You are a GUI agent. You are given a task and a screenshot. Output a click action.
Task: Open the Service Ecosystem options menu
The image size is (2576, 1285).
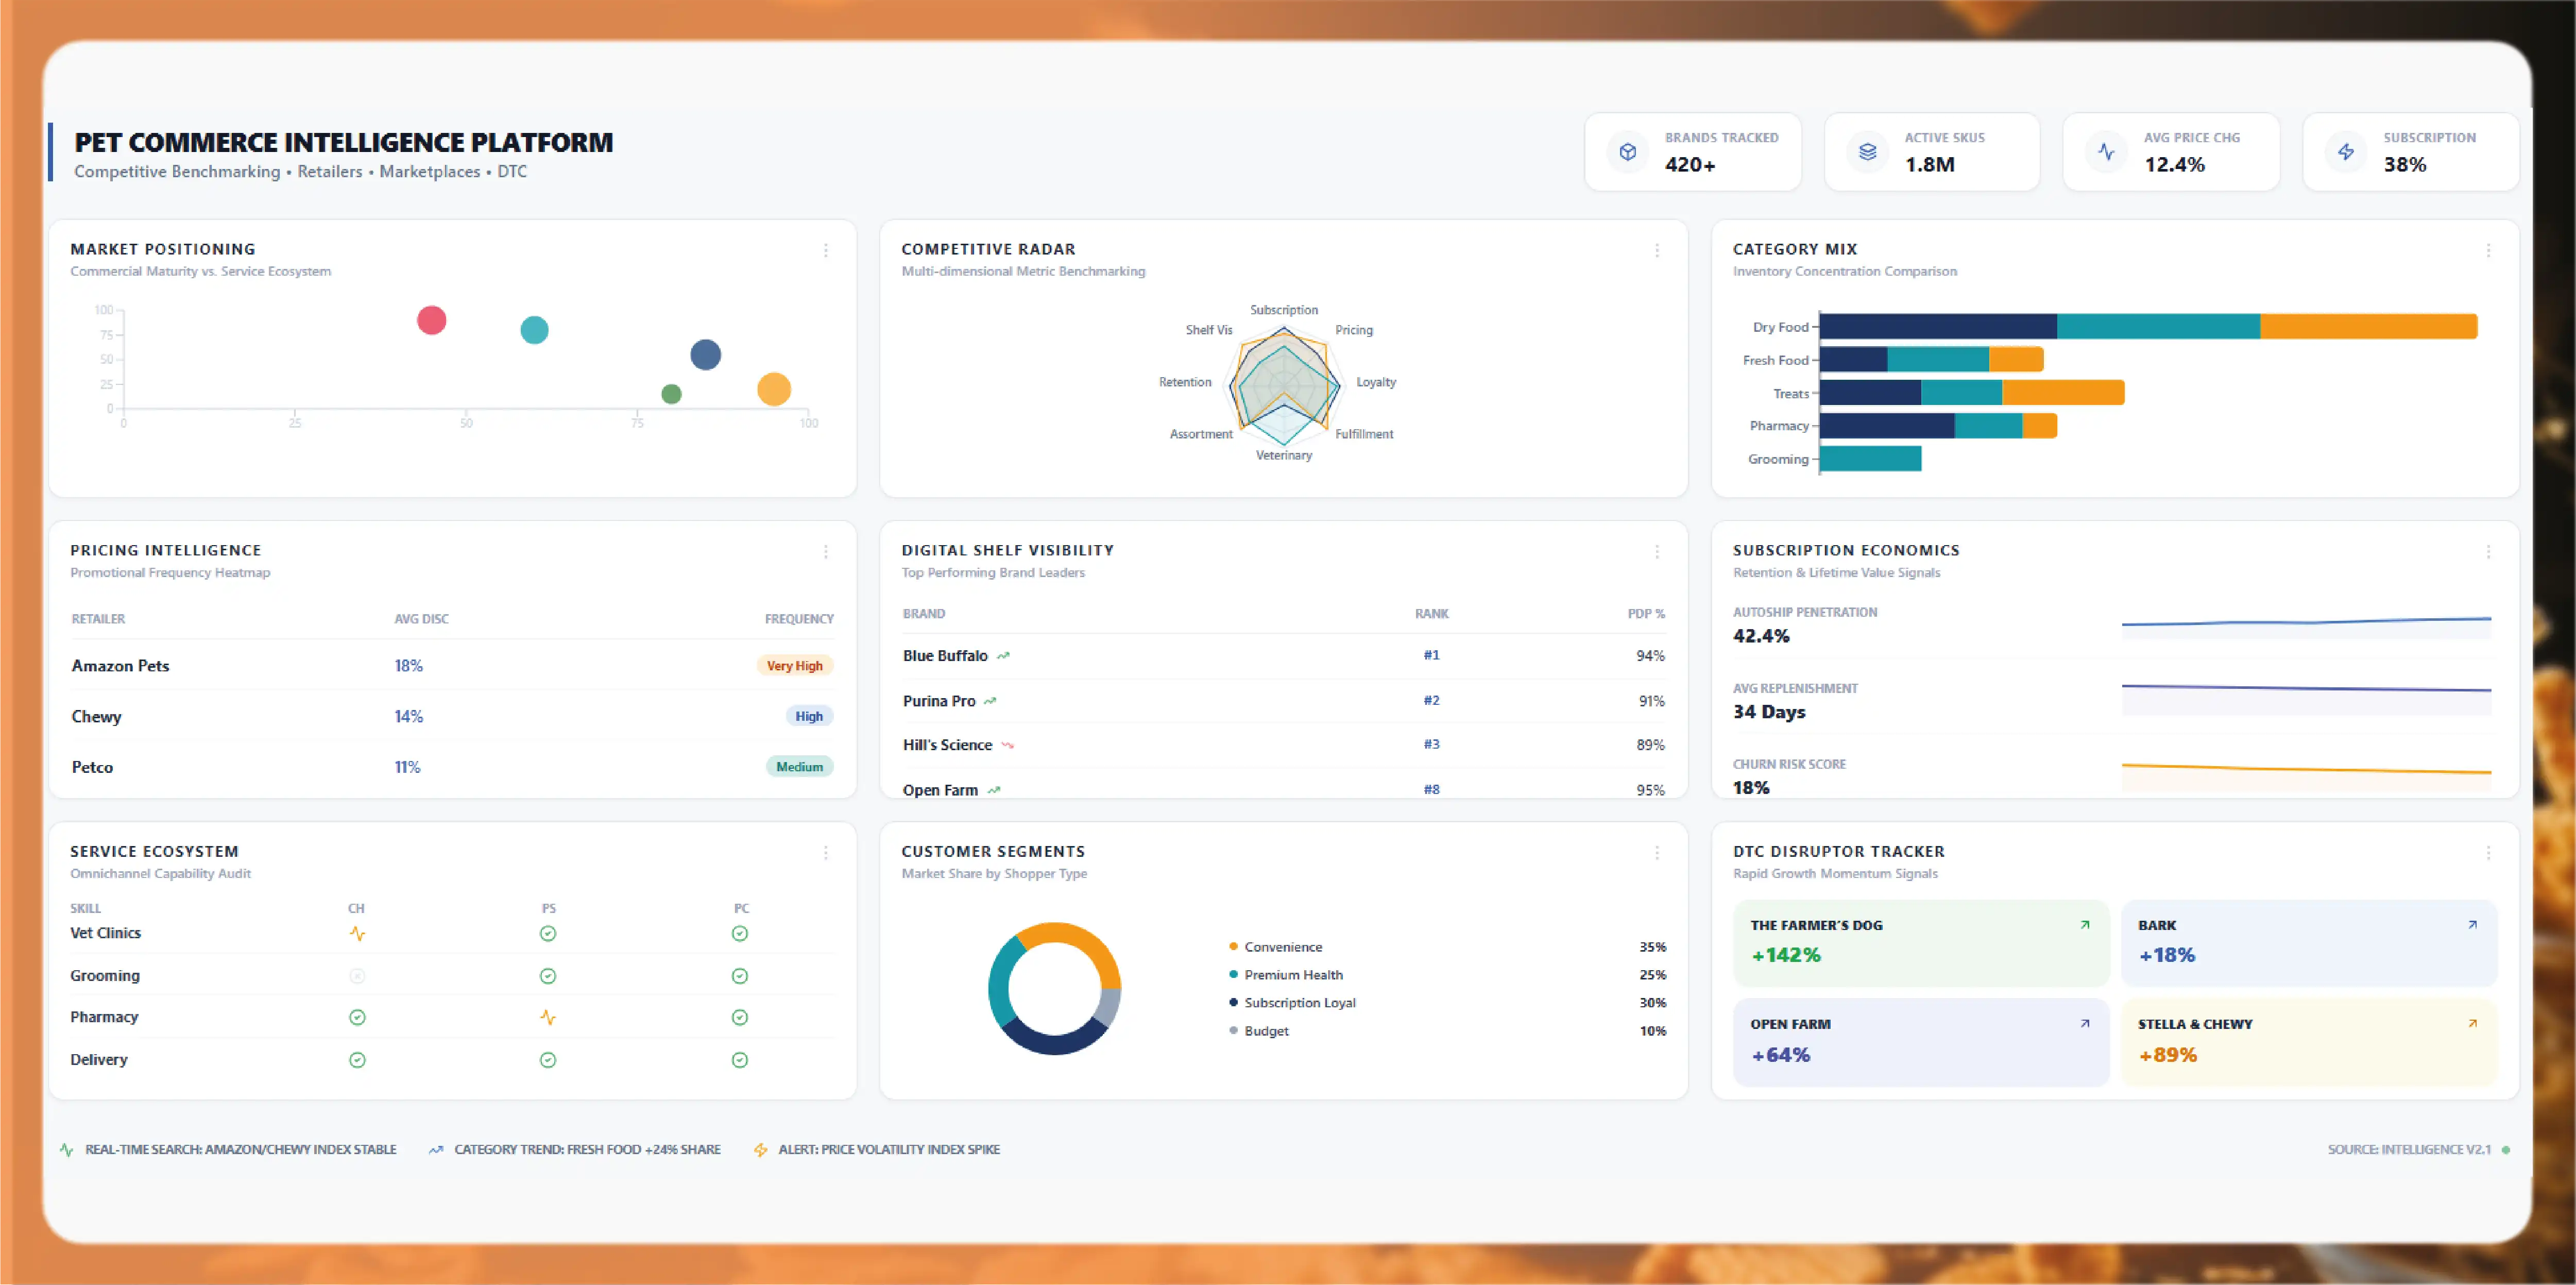pyautogui.click(x=826, y=852)
